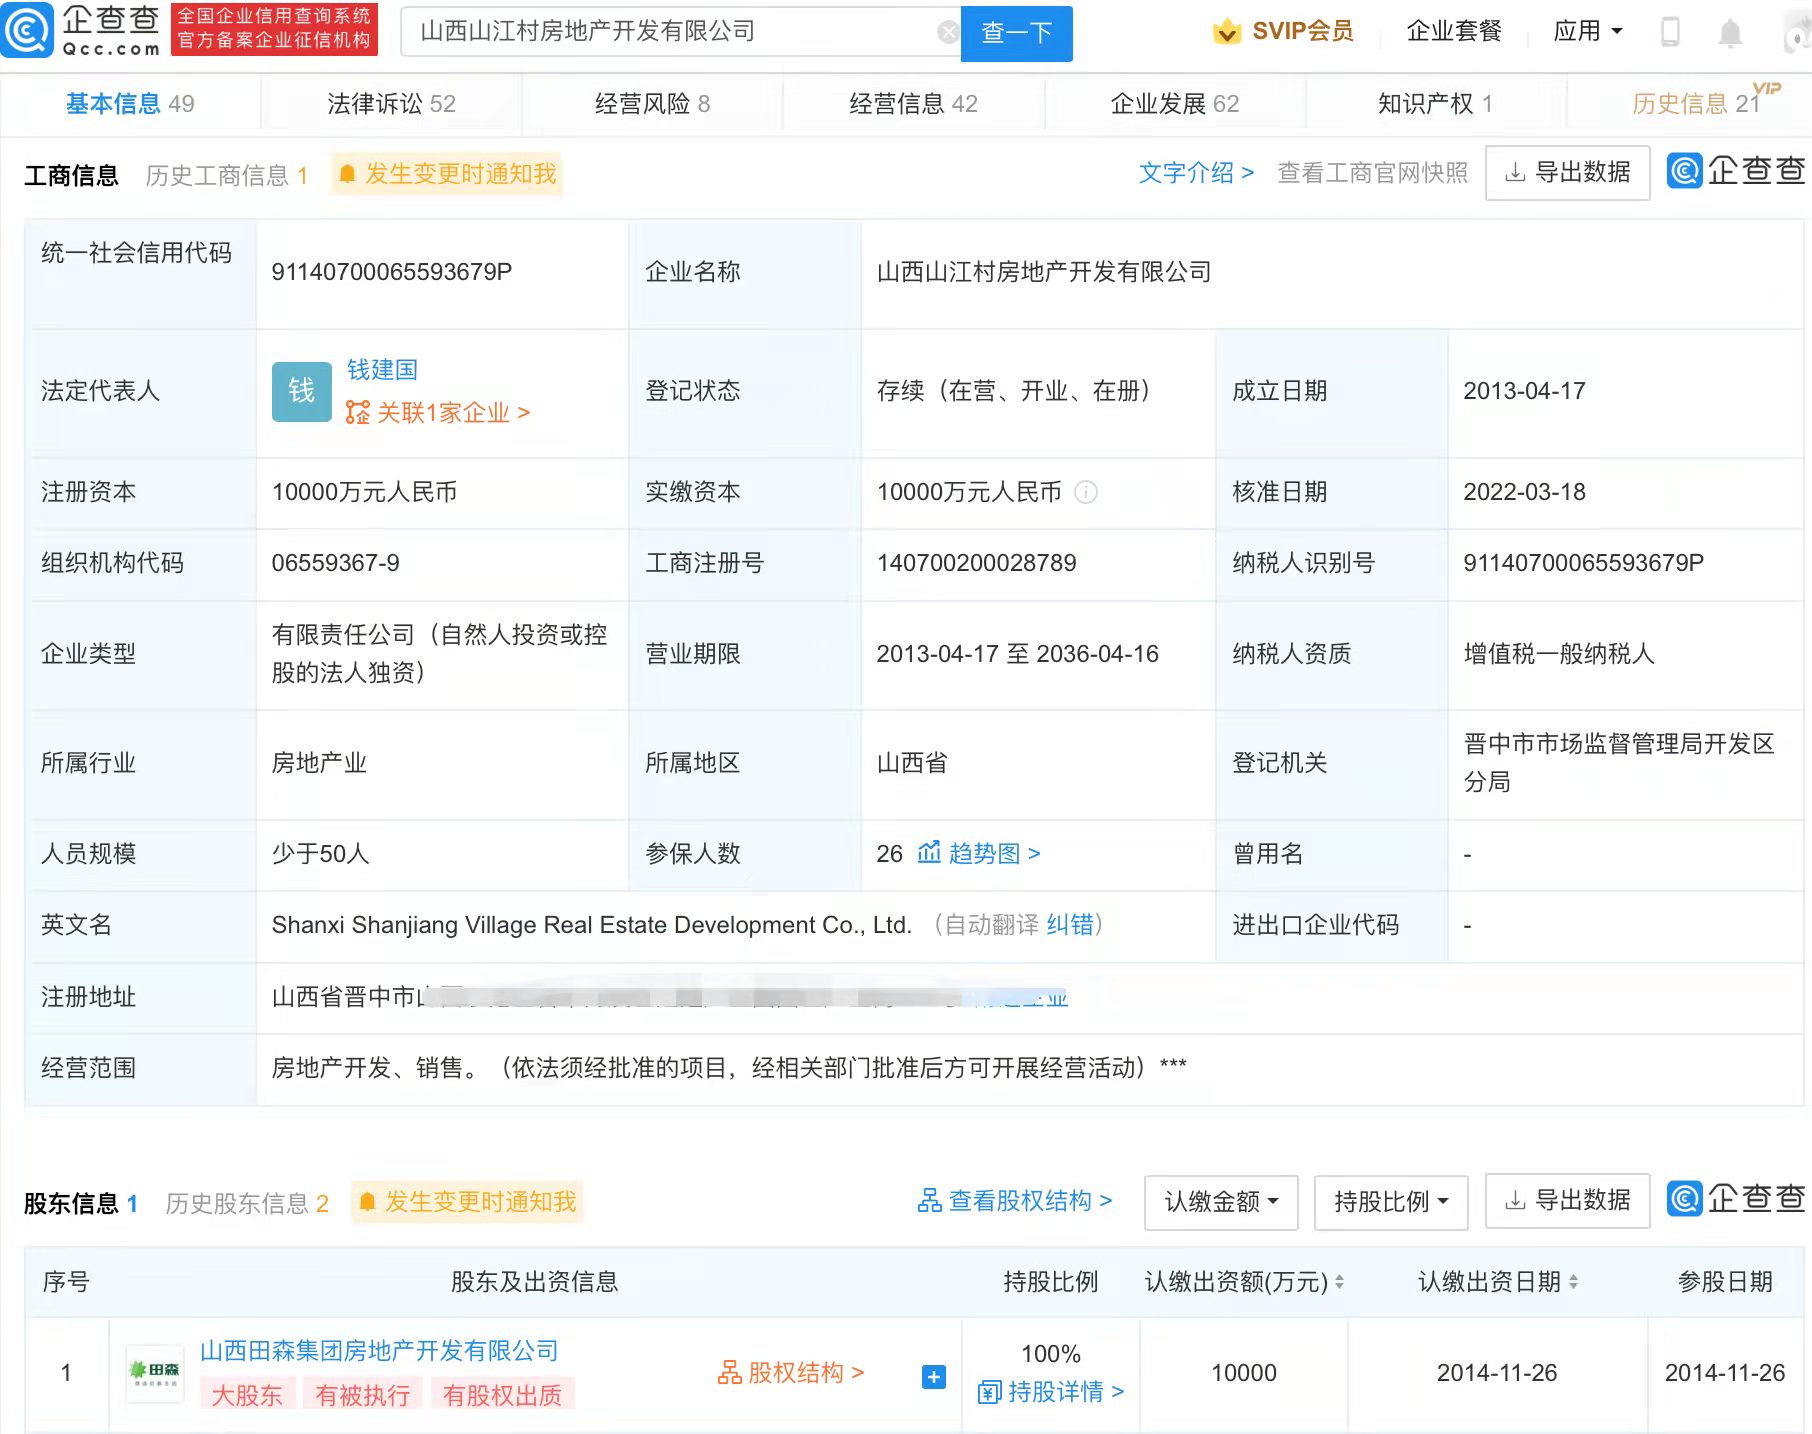Image resolution: width=1812 pixels, height=1434 pixels.
Task: Click the 趋势图 chart icon
Action: pos(929,853)
